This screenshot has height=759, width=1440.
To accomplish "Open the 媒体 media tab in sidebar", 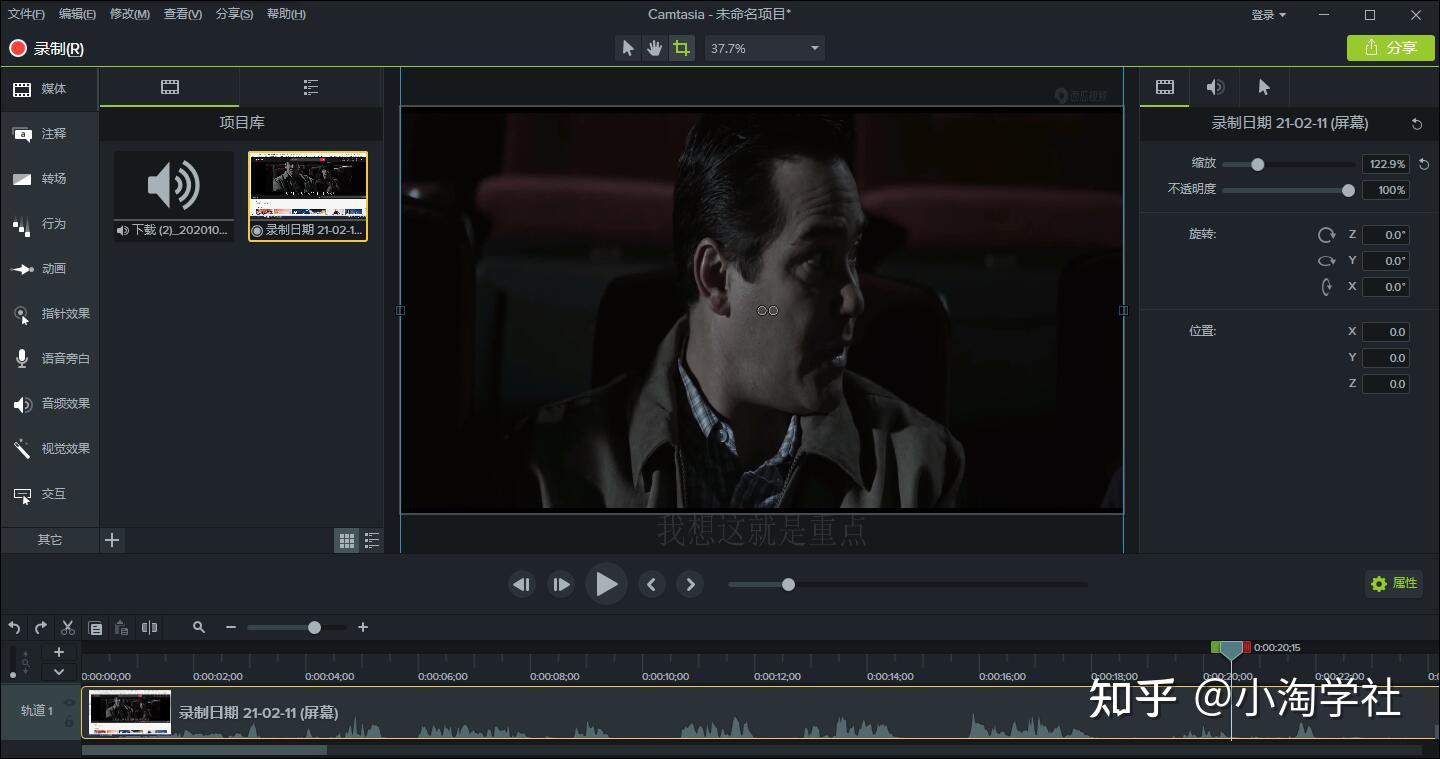I will [x=49, y=89].
